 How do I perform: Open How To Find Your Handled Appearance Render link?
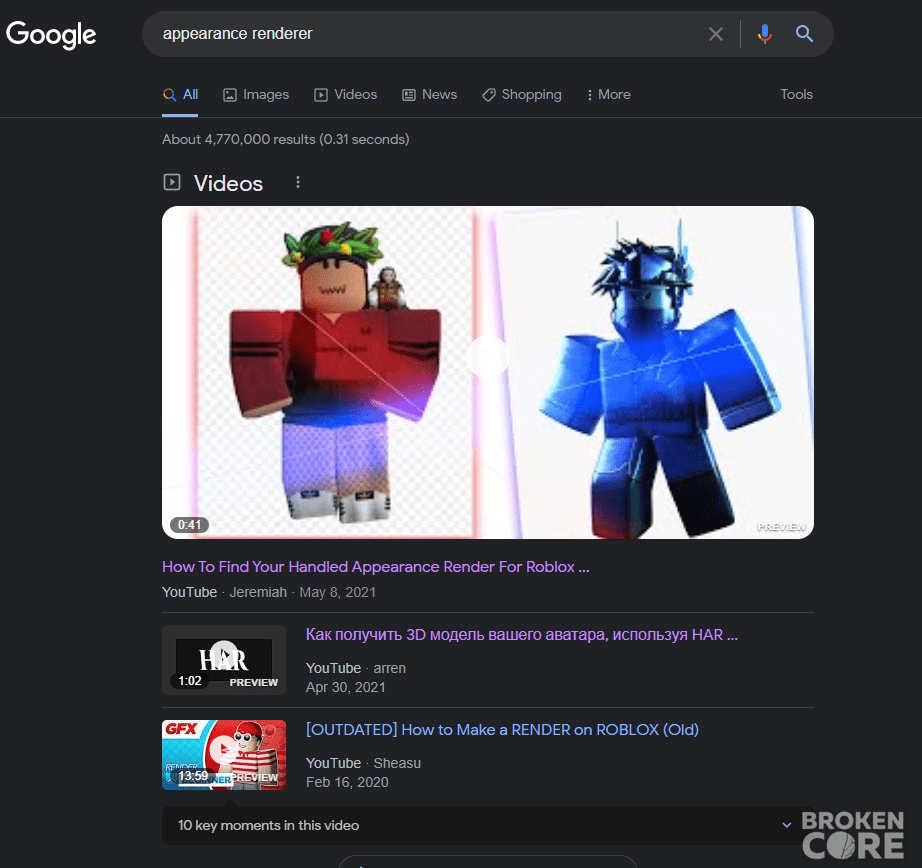(375, 567)
